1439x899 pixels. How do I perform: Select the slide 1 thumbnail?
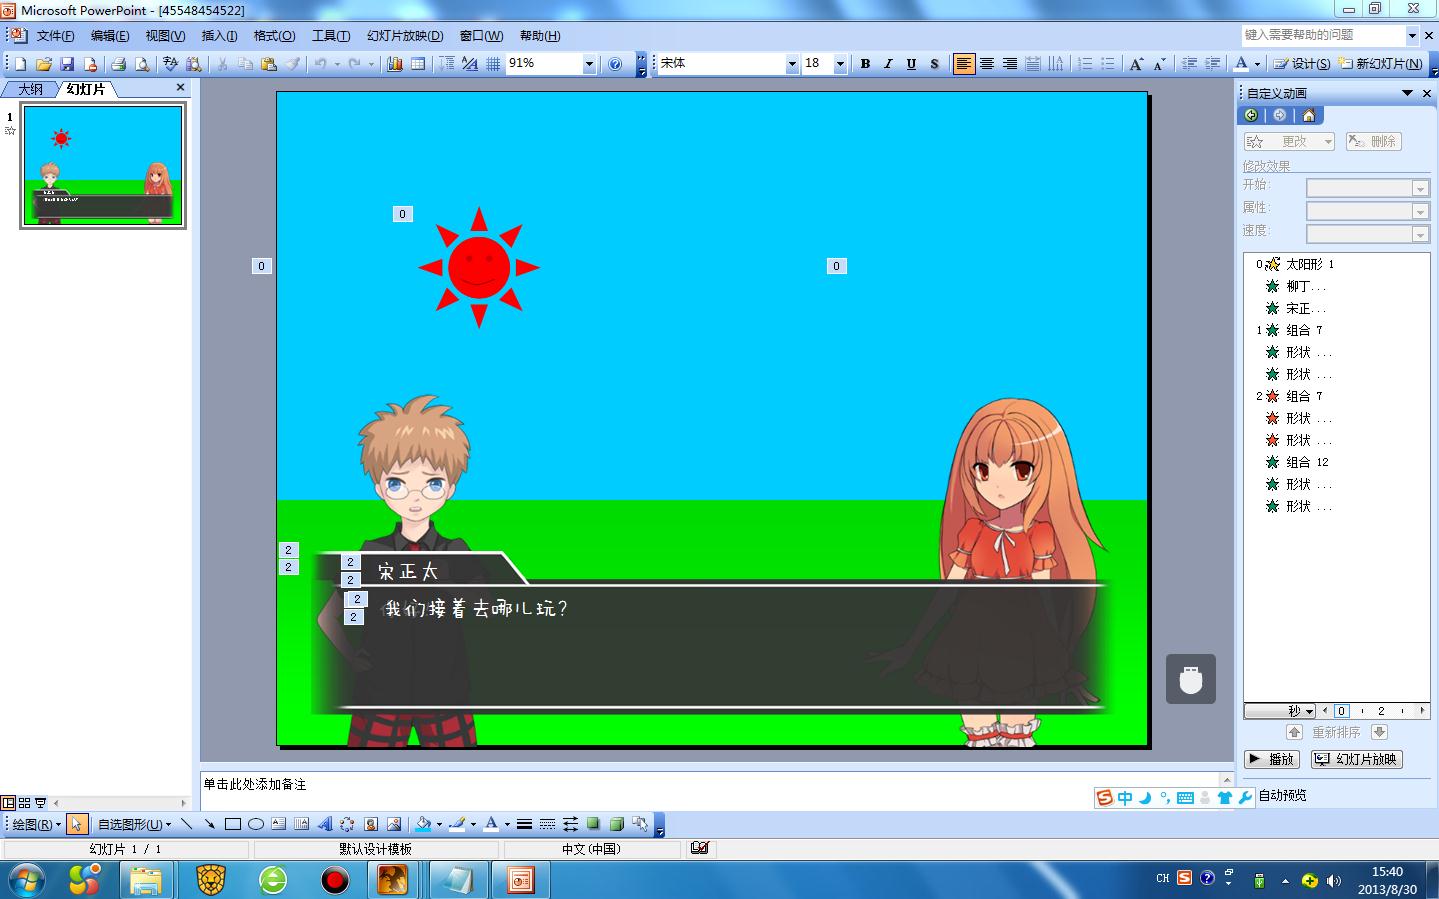(103, 165)
